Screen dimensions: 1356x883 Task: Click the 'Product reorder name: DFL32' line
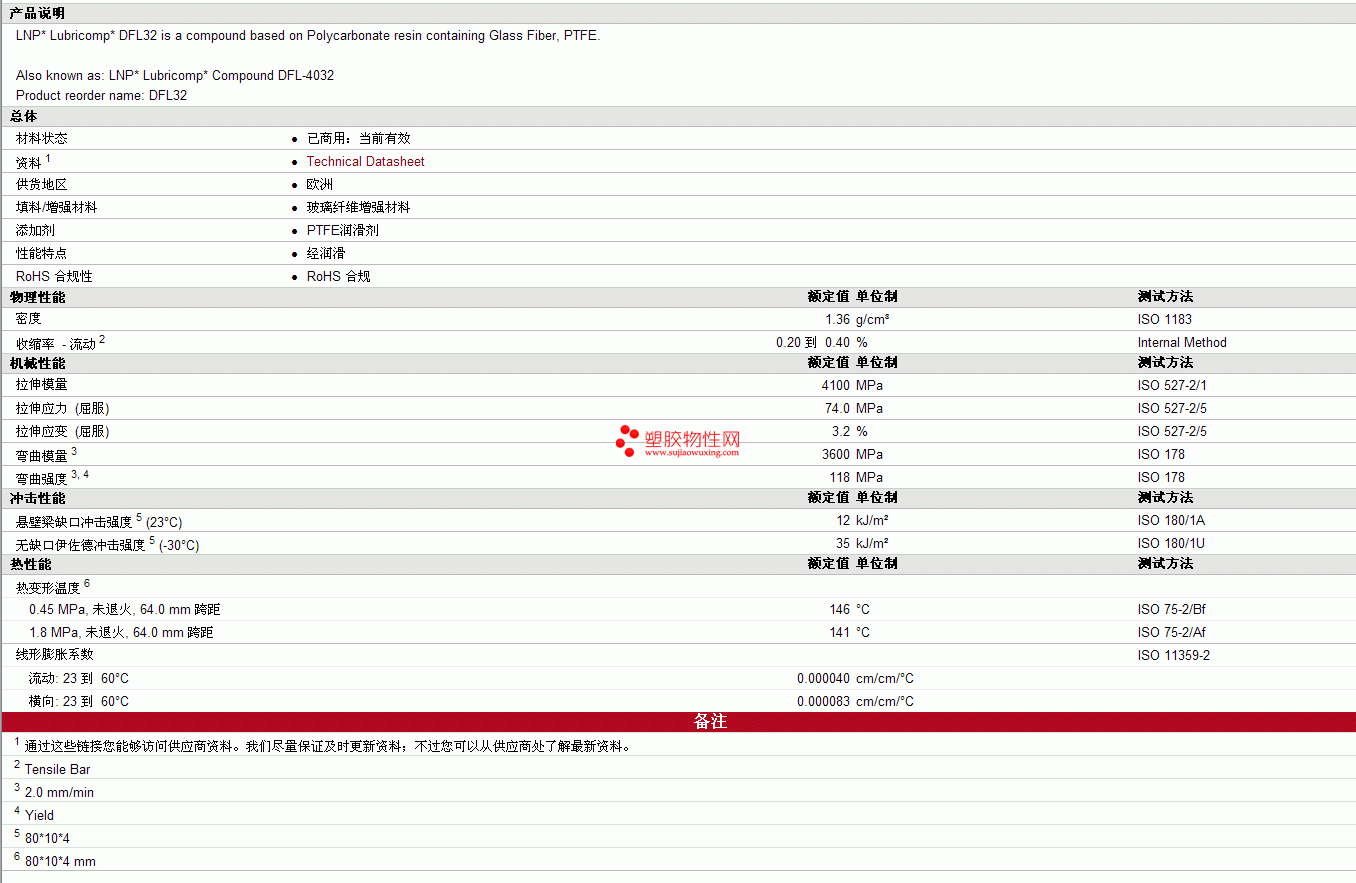point(101,96)
